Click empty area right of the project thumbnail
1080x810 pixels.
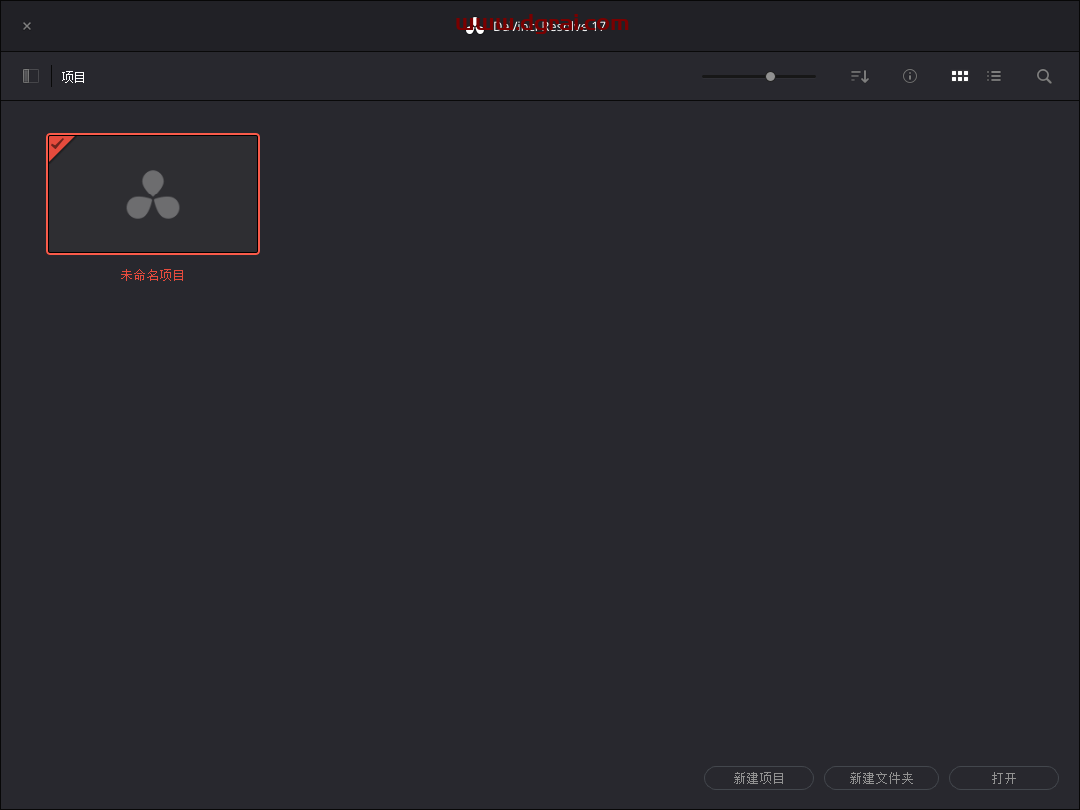(600, 300)
